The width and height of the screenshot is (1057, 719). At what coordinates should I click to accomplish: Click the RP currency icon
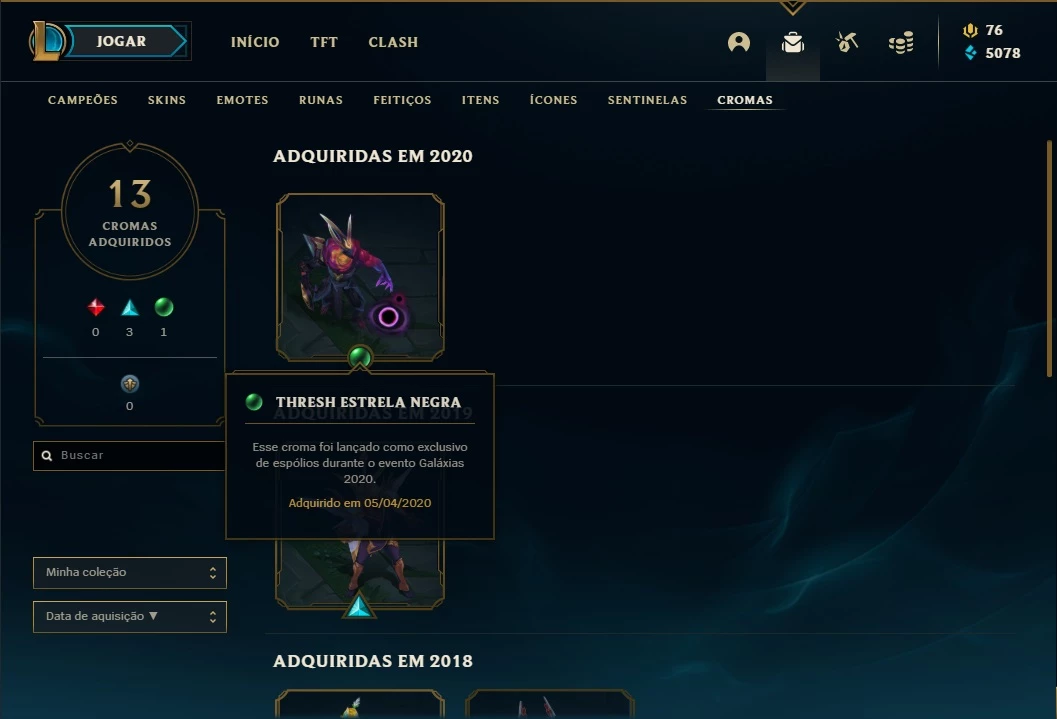coord(970,30)
